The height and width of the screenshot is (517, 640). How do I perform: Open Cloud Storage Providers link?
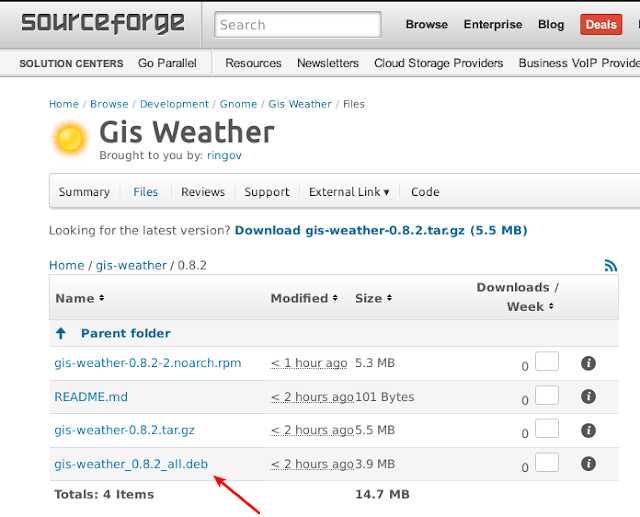coord(439,63)
